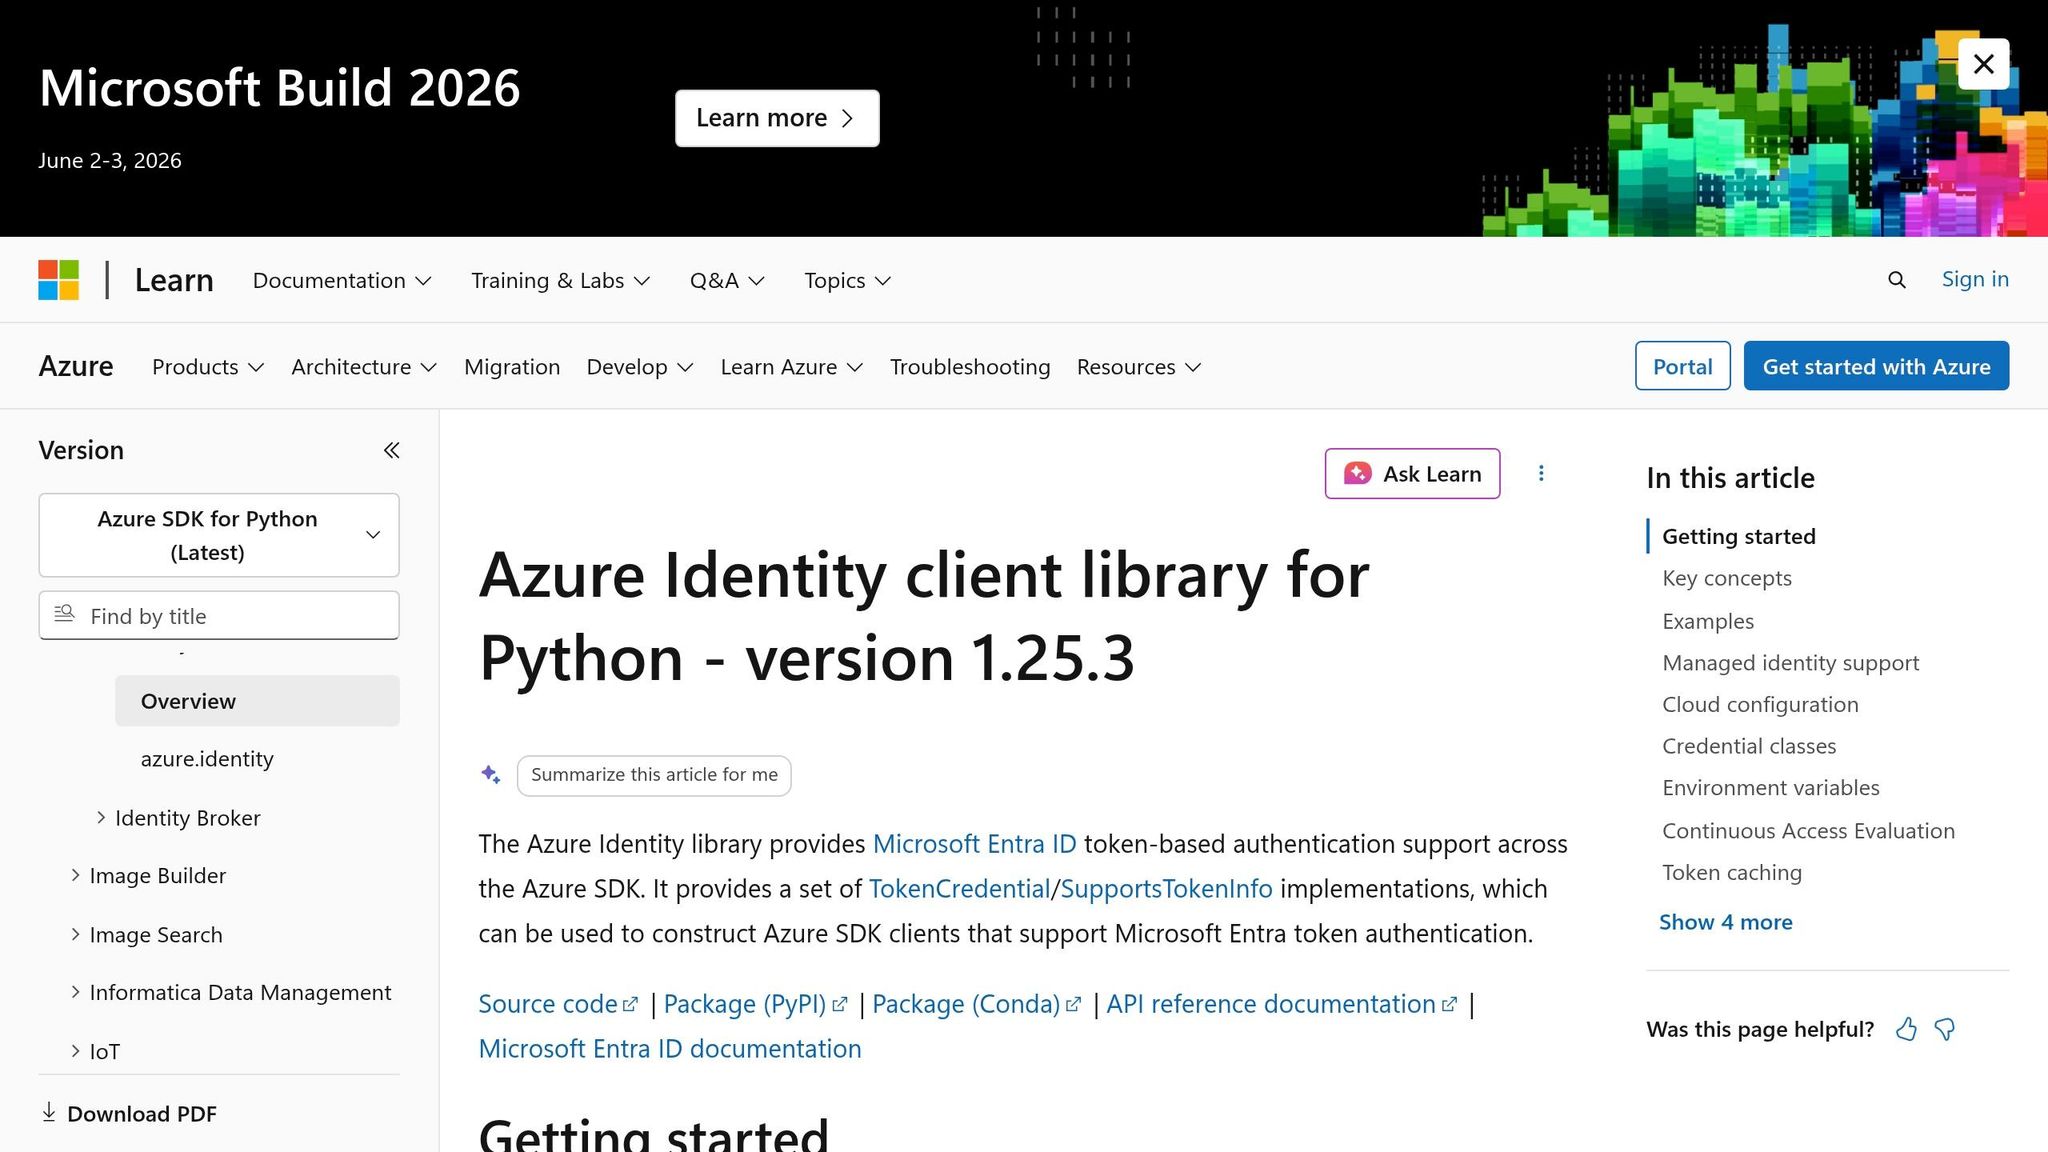Focus the Find by title input

tap(219, 616)
